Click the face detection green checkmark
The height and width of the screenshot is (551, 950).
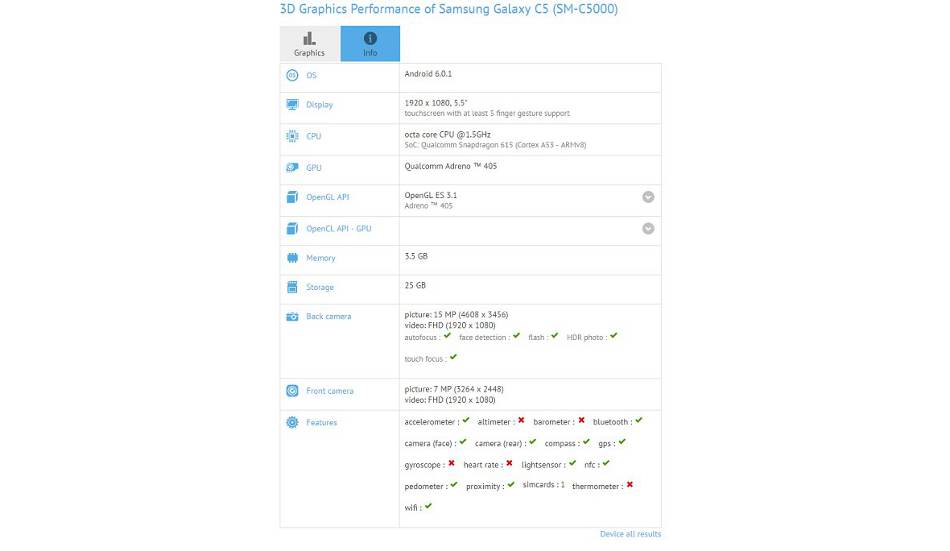point(516,335)
